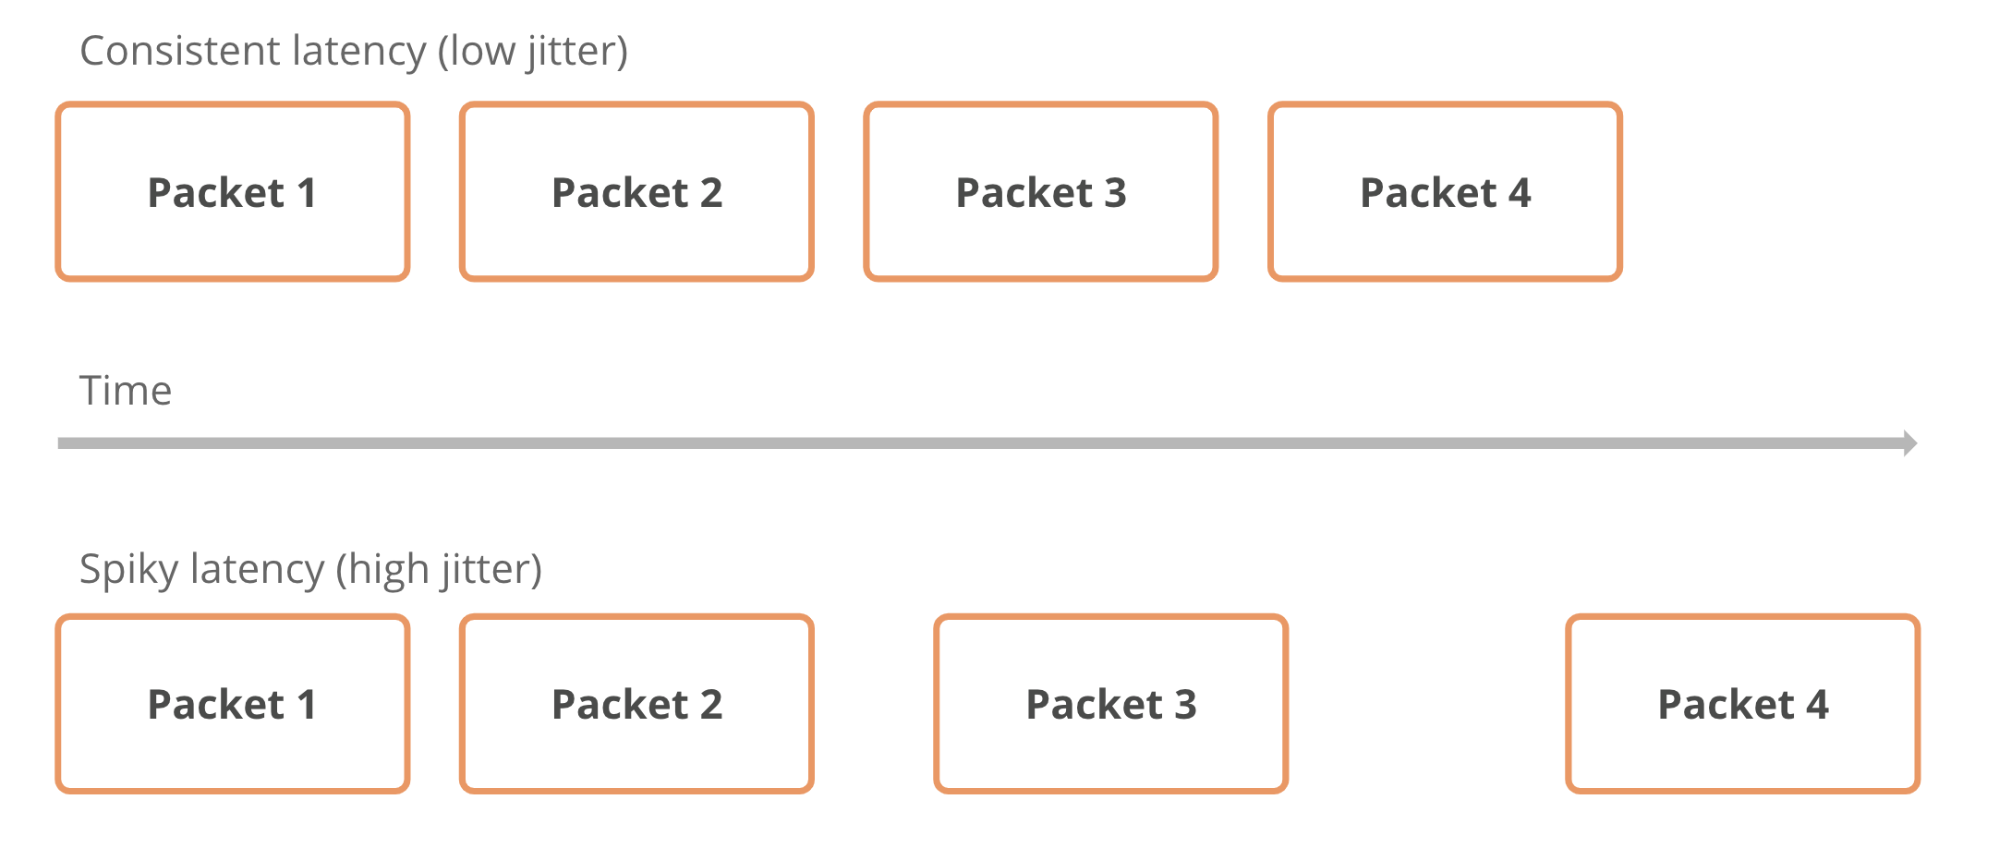Select Packet 4 box in the low jitter row

point(1444,192)
